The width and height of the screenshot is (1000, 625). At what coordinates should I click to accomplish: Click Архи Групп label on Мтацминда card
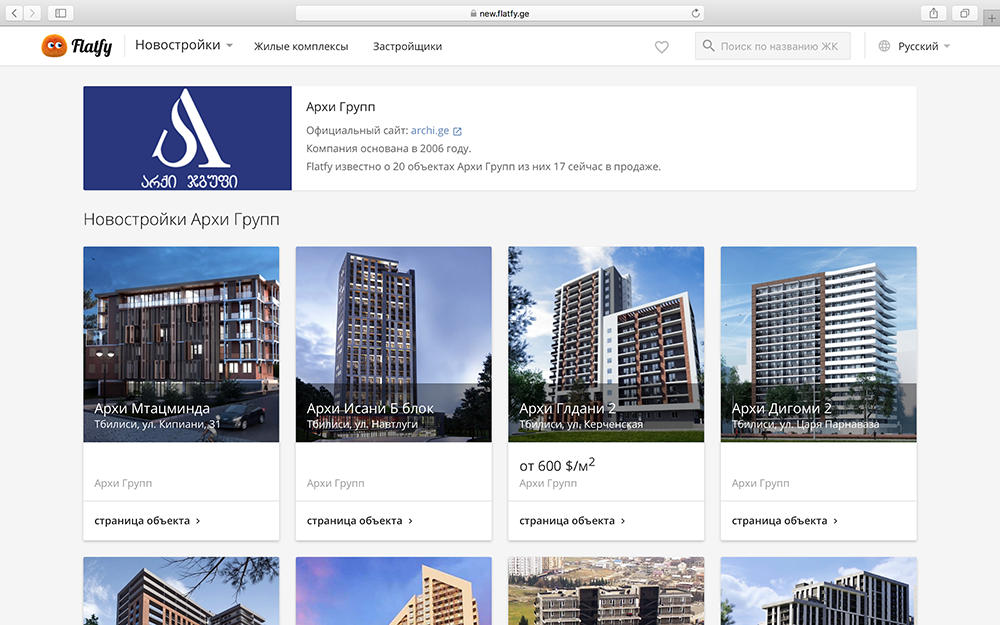click(123, 483)
